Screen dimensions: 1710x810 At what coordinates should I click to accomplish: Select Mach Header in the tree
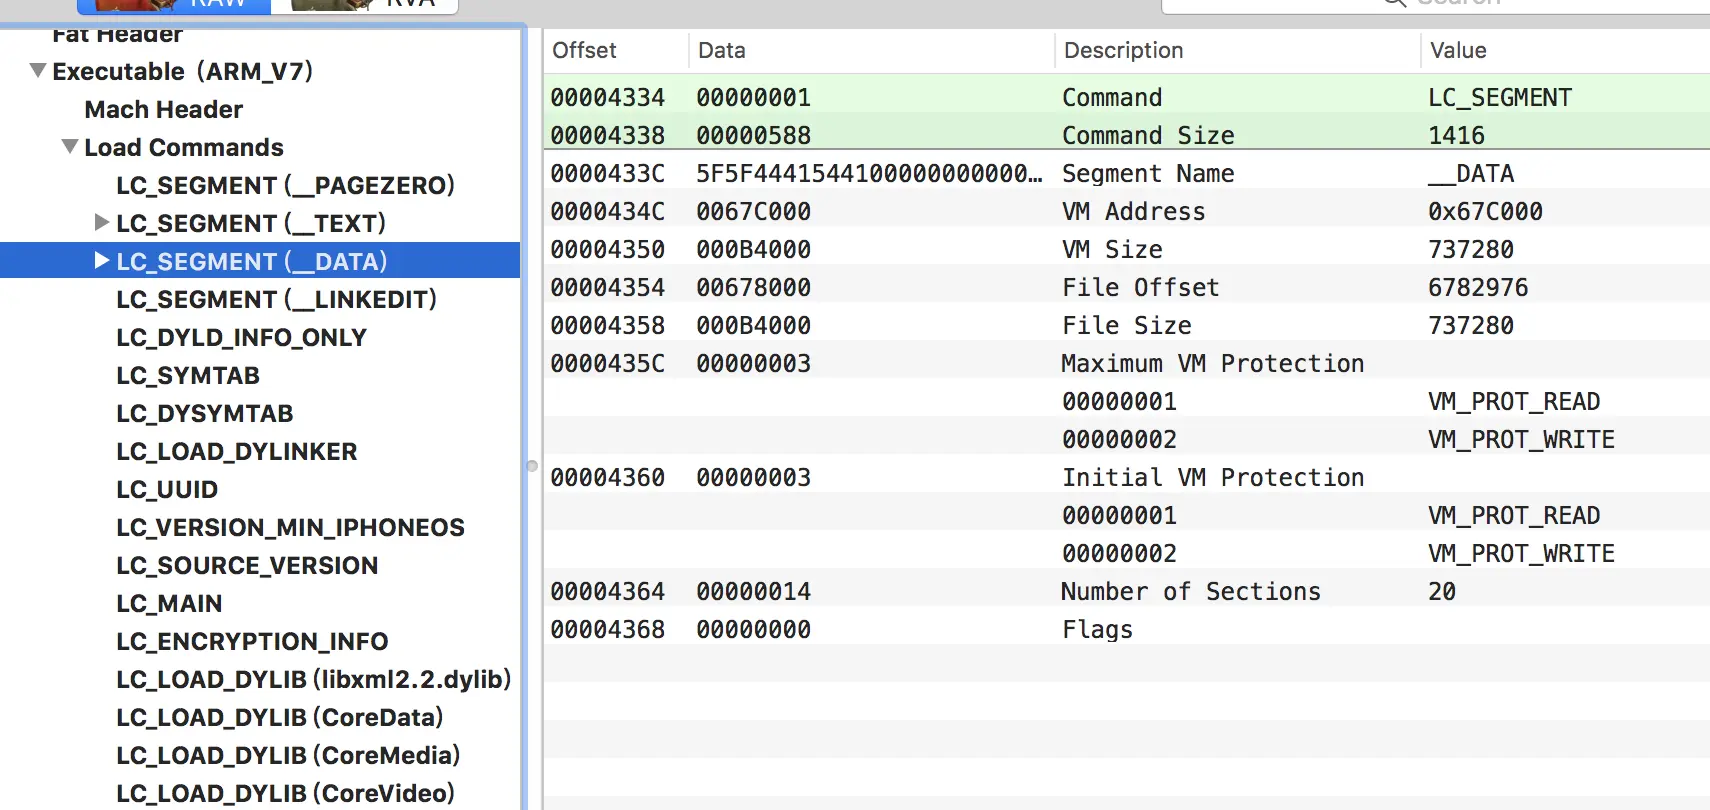163,109
